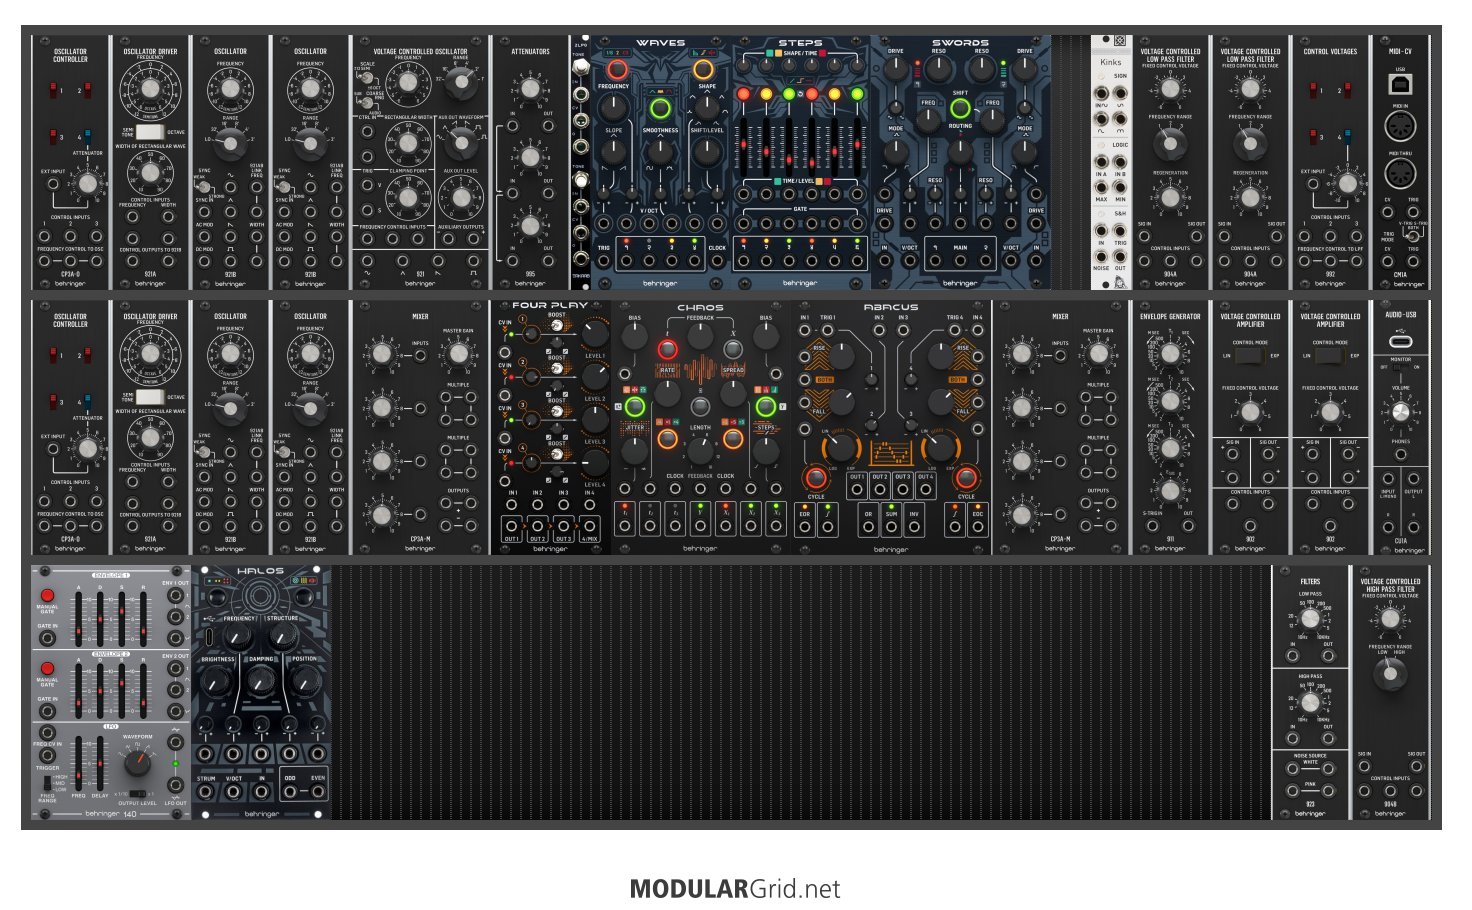Turn the Smoothness knob on Waves

(x=660, y=152)
